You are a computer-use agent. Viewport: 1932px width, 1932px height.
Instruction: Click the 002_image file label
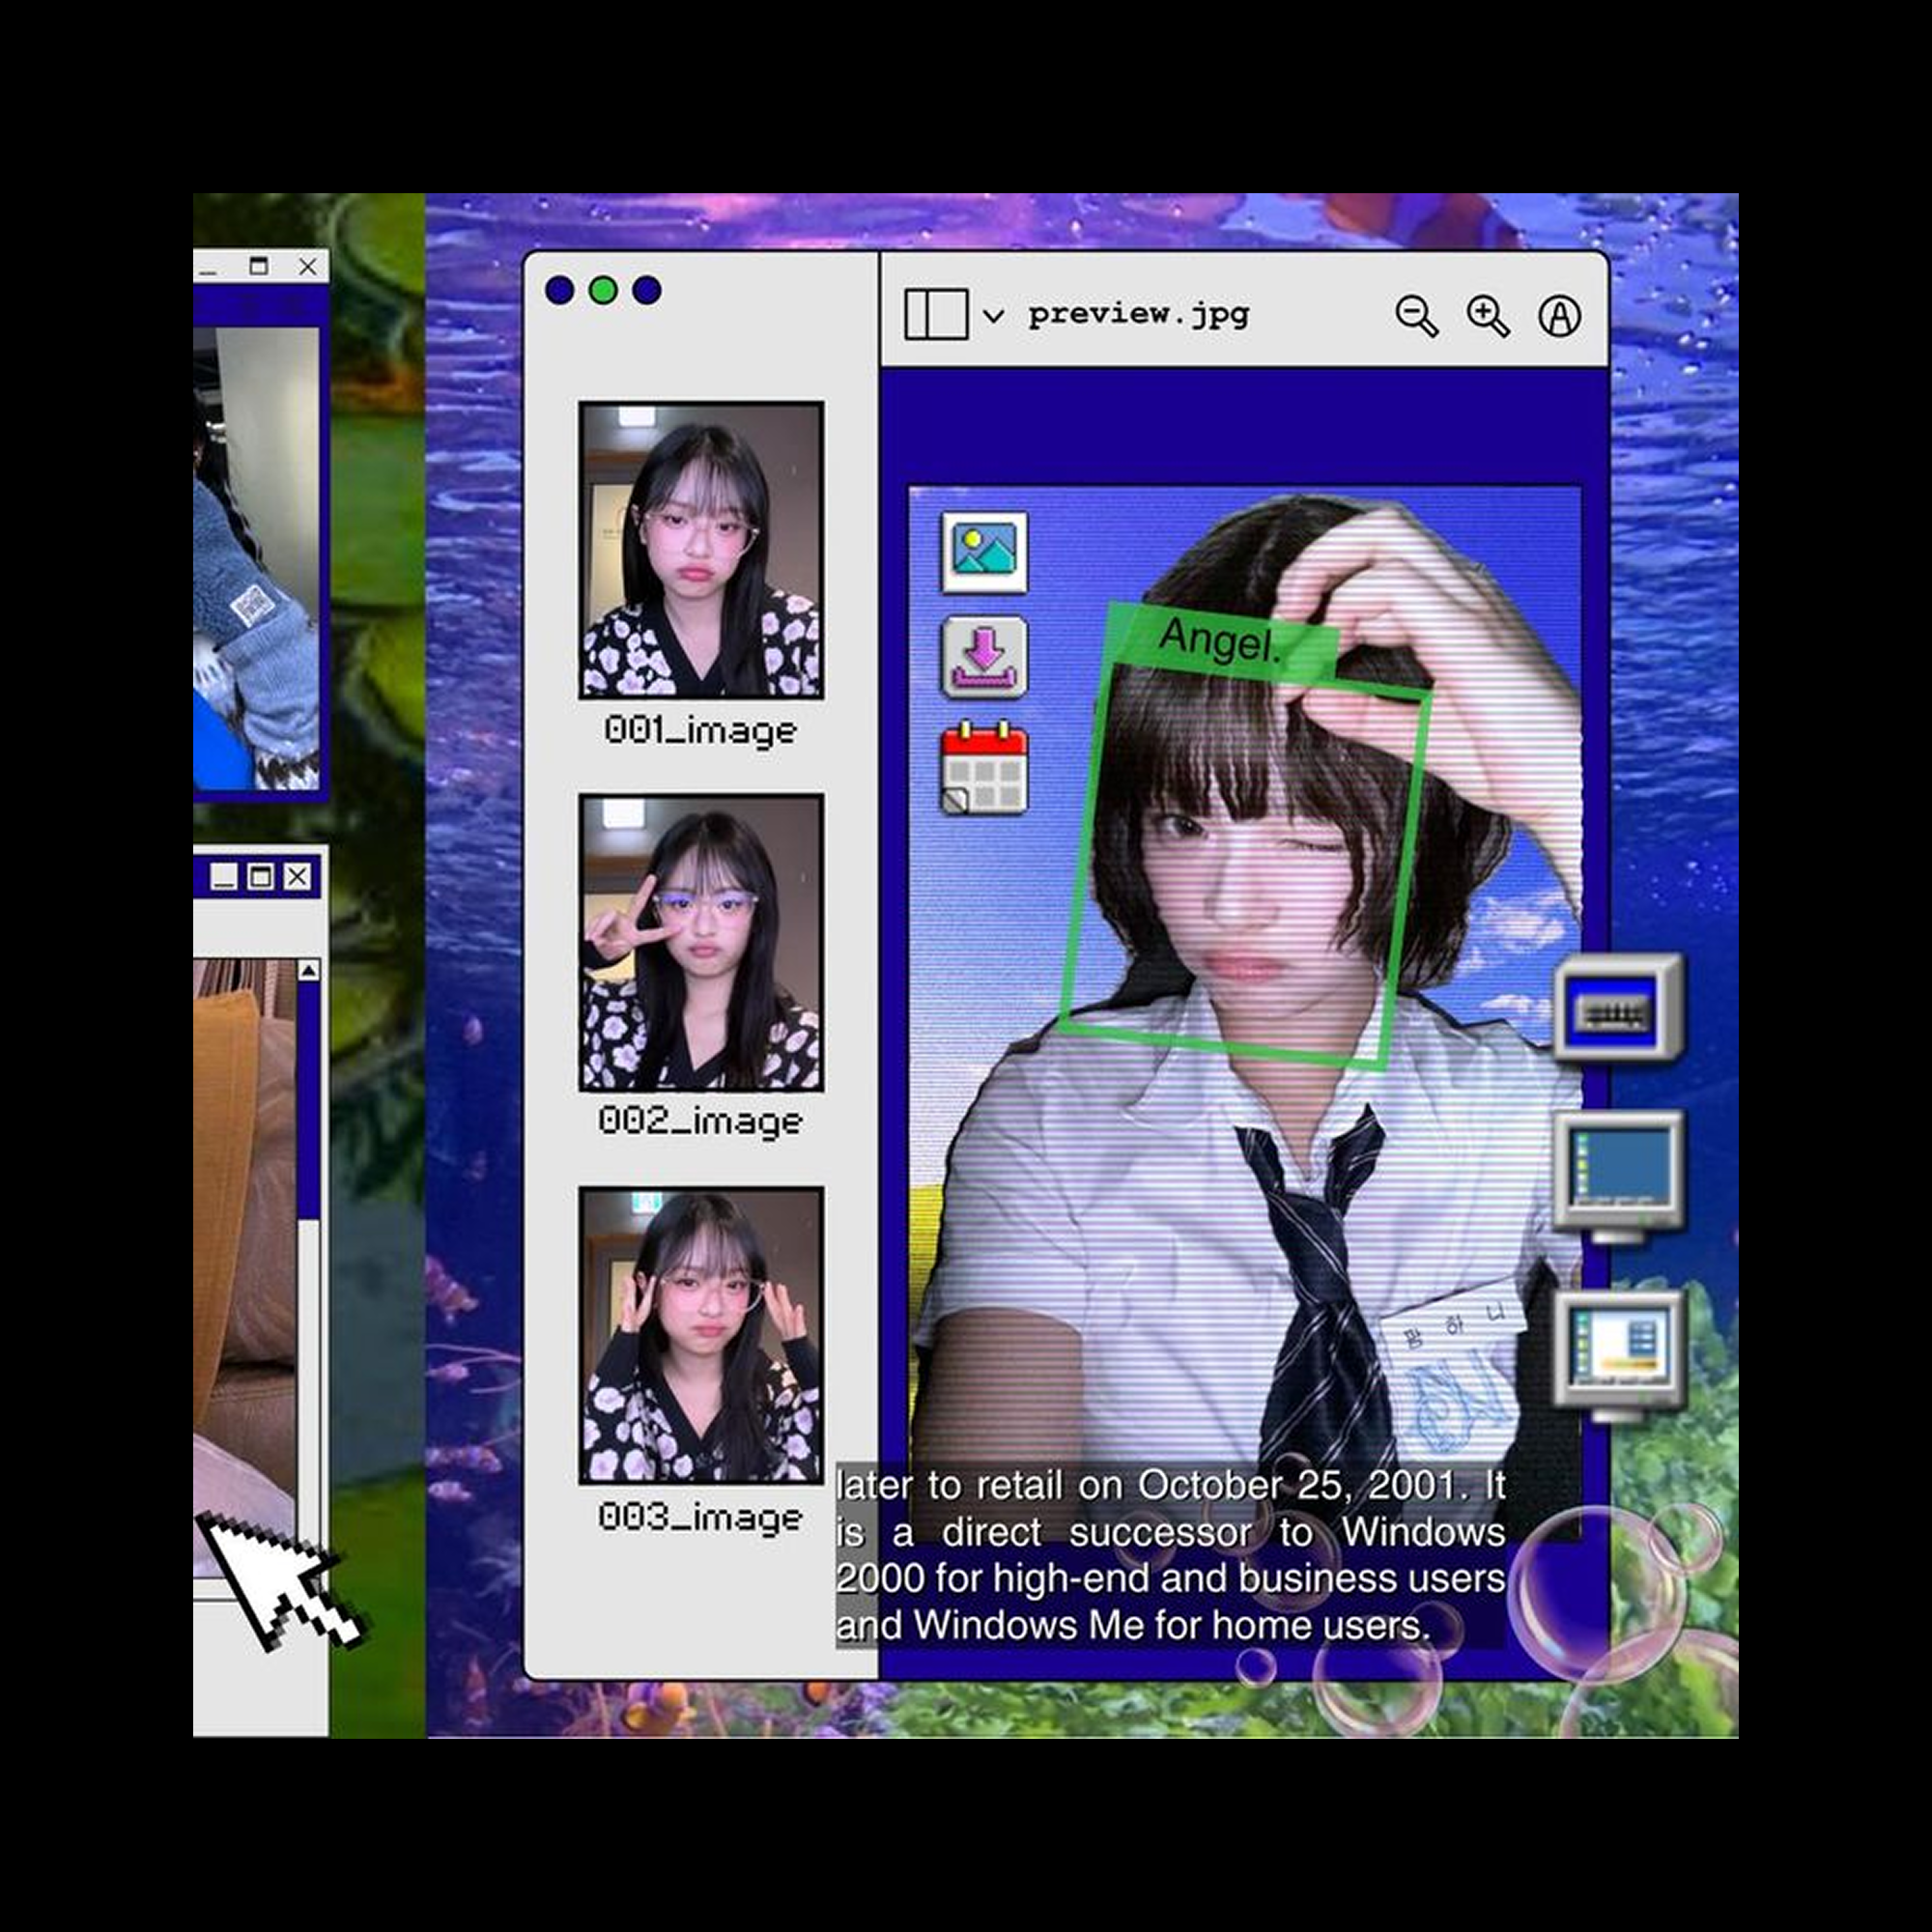(x=701, y=1121)
